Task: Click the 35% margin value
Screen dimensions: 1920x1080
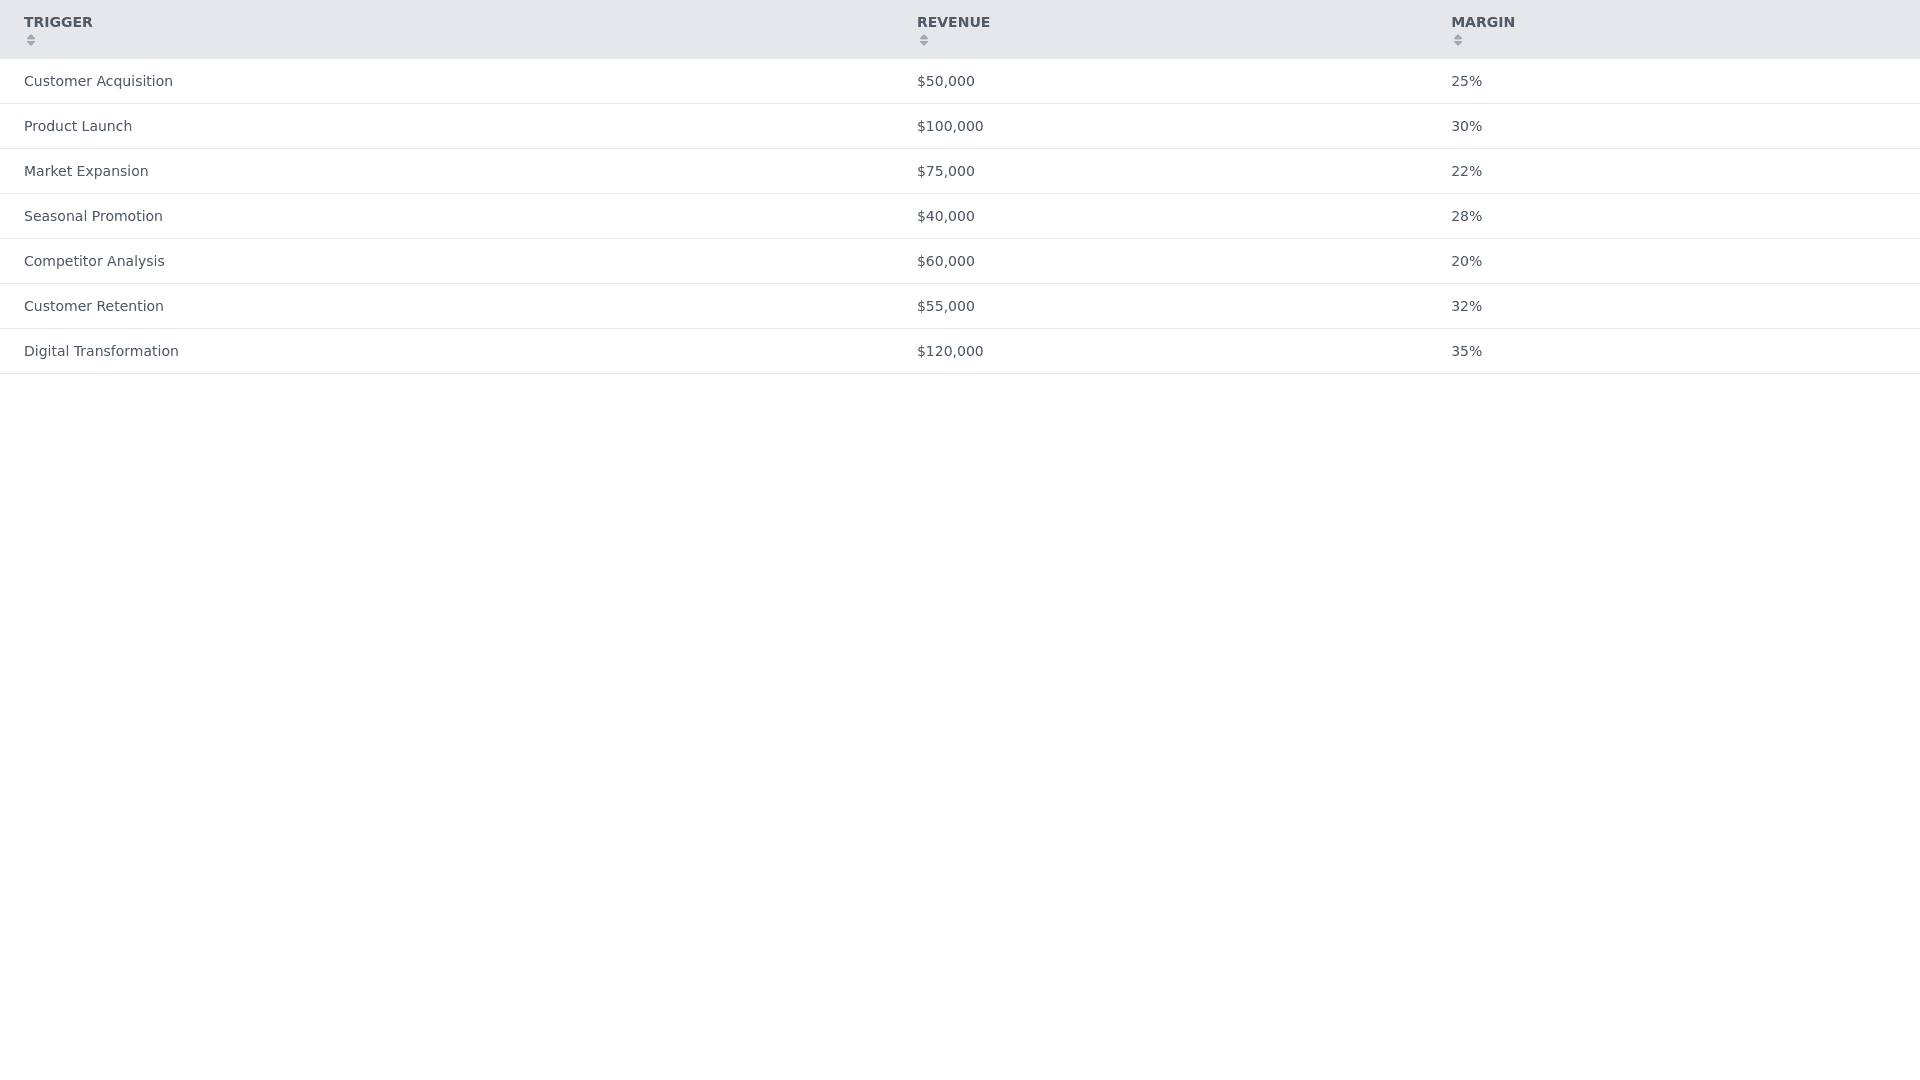Action: click(1466, 351)
